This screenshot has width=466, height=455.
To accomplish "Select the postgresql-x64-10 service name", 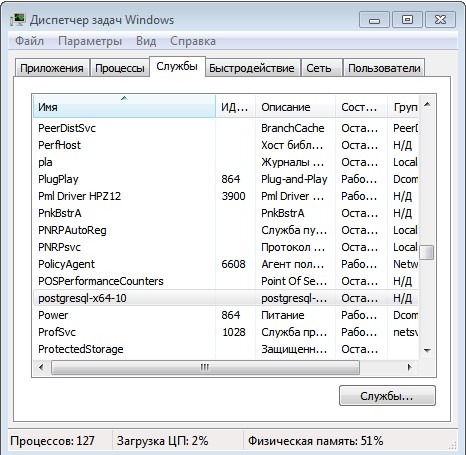I will [x=82, y=298].
